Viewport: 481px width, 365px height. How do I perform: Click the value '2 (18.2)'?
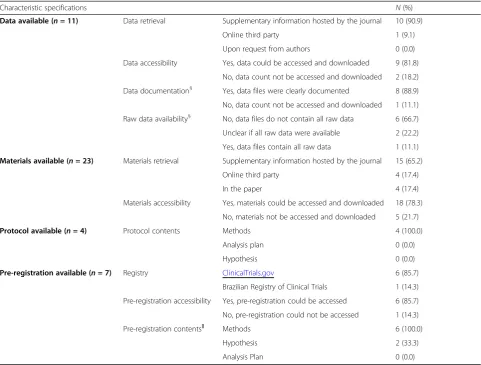(407, 77)
